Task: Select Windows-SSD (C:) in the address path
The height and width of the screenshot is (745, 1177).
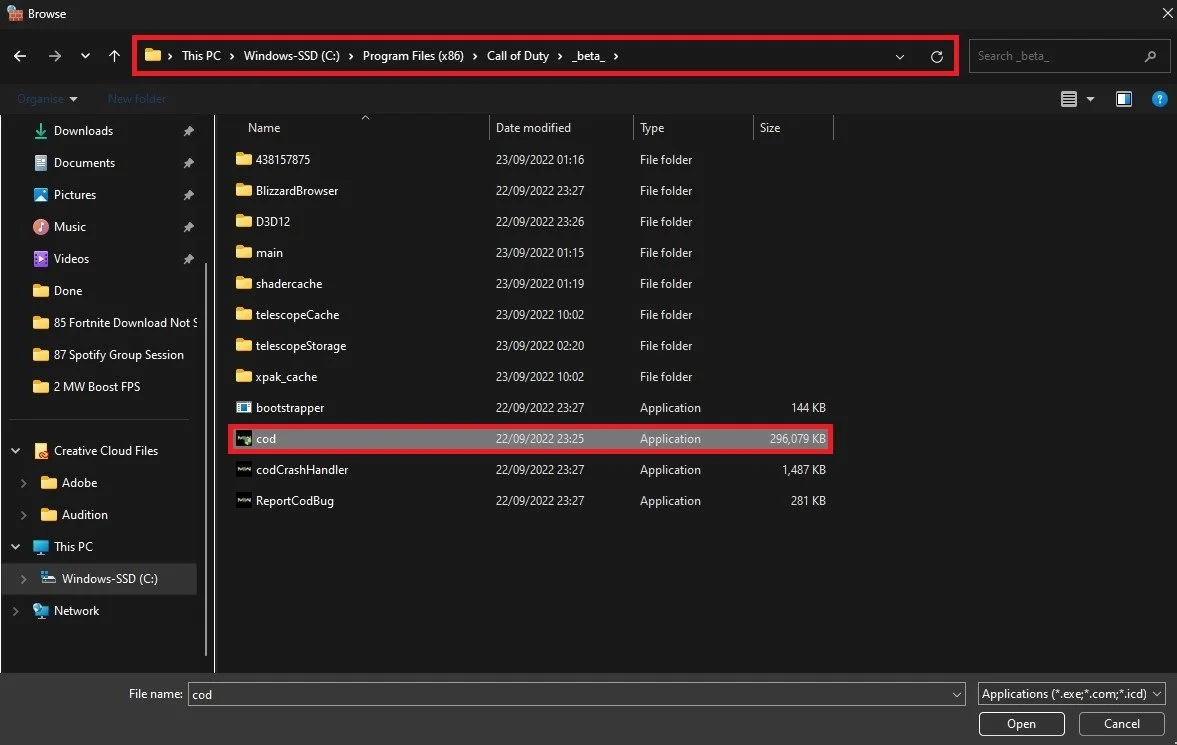Action: [291, 56]
